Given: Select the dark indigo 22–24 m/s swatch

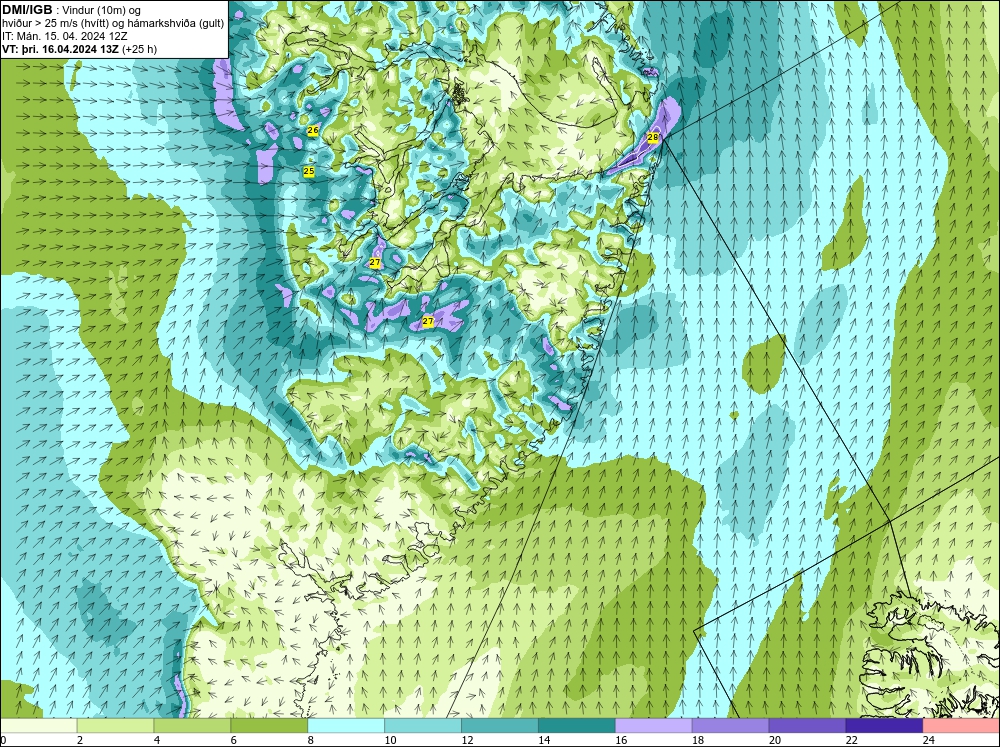Looking at the screenshot, I should [884, 725].
